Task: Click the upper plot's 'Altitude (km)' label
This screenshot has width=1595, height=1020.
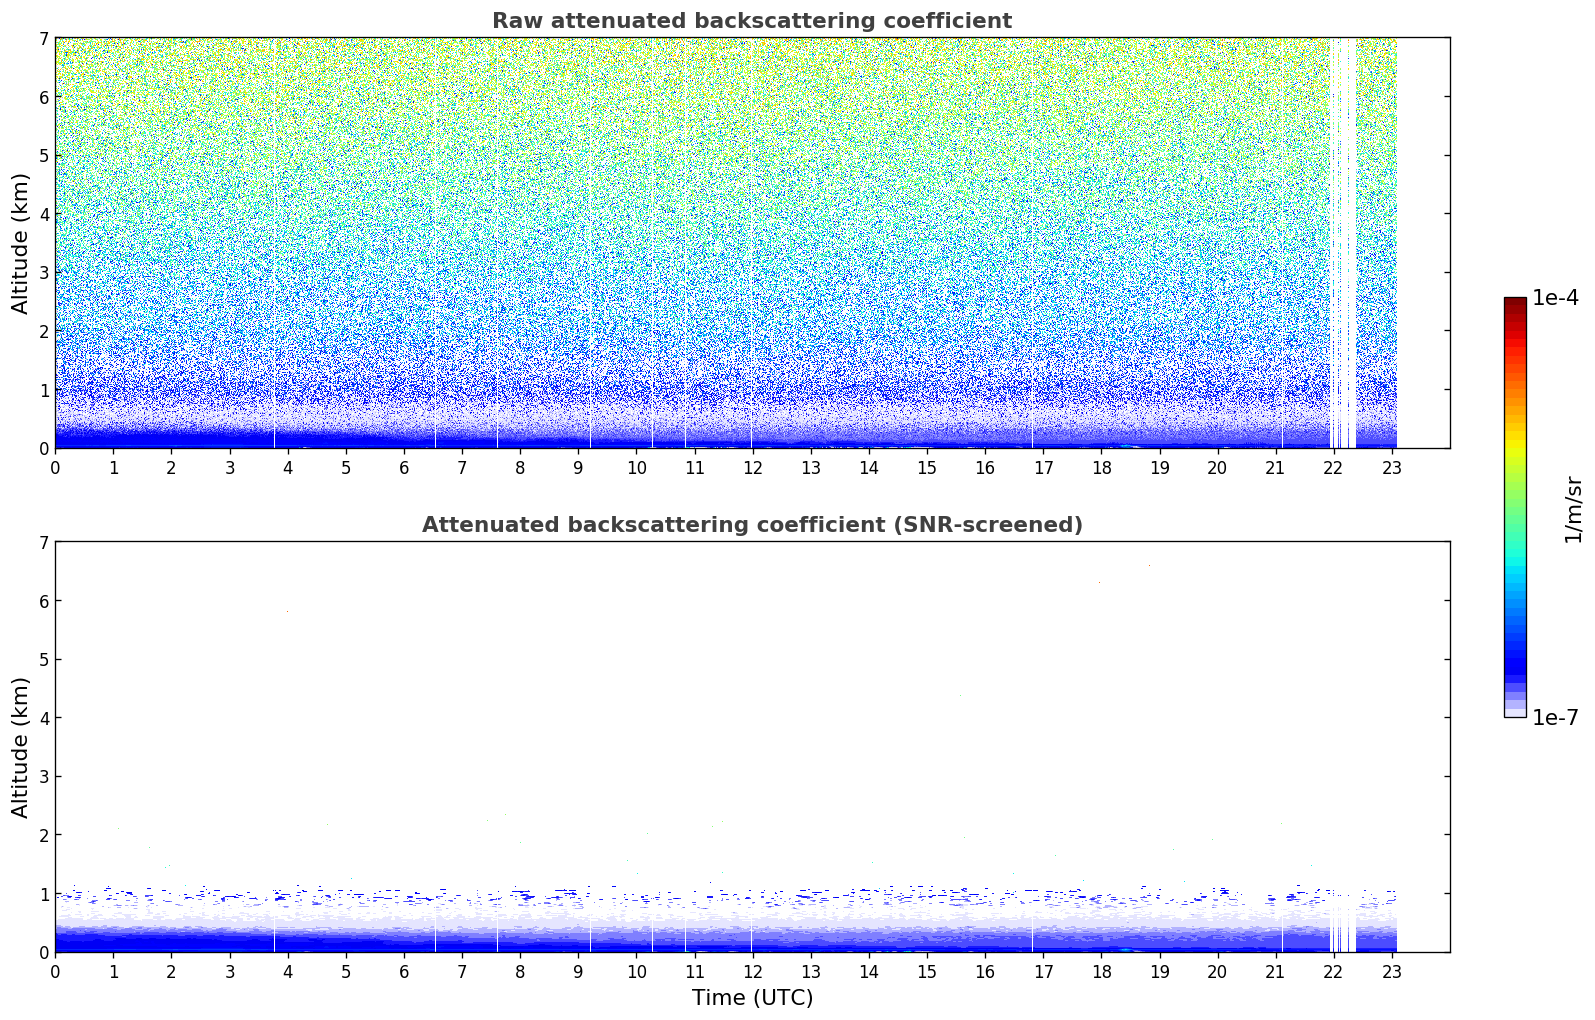Action: click(21, 243)
